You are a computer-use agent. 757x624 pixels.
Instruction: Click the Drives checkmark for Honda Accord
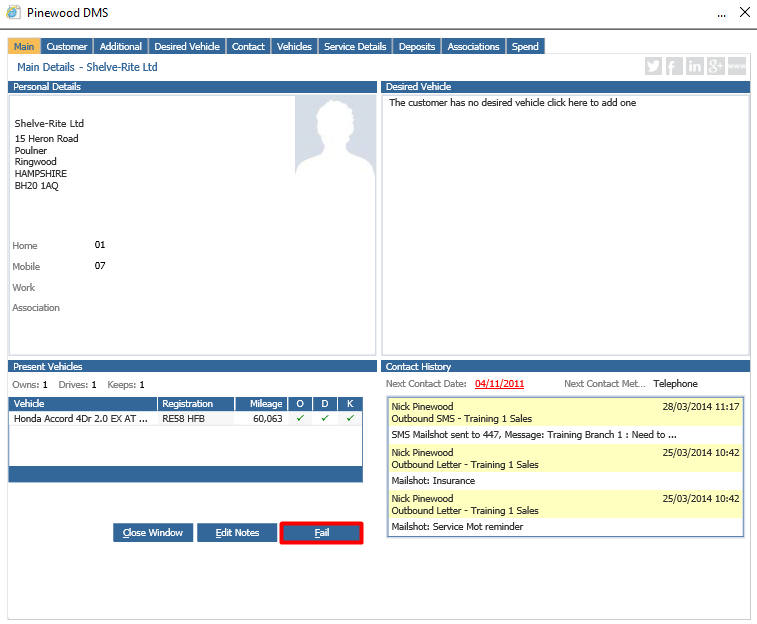tap(325, 418)
